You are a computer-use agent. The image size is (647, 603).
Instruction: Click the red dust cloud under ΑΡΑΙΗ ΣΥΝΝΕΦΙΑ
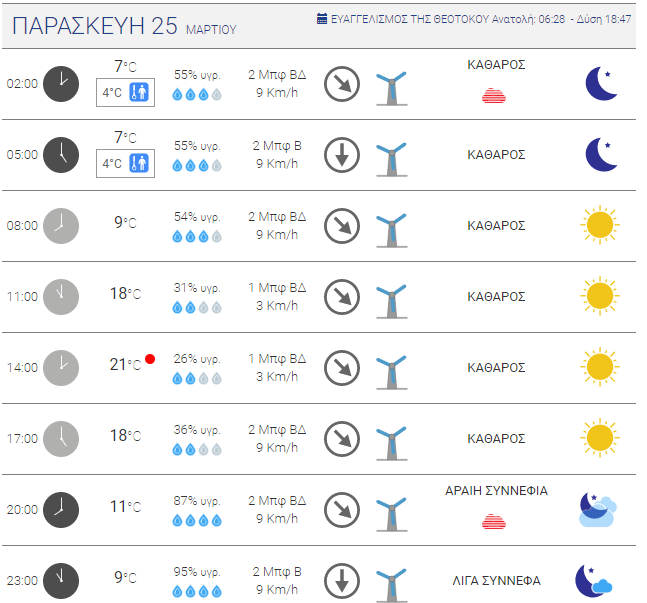coord(494,521)
